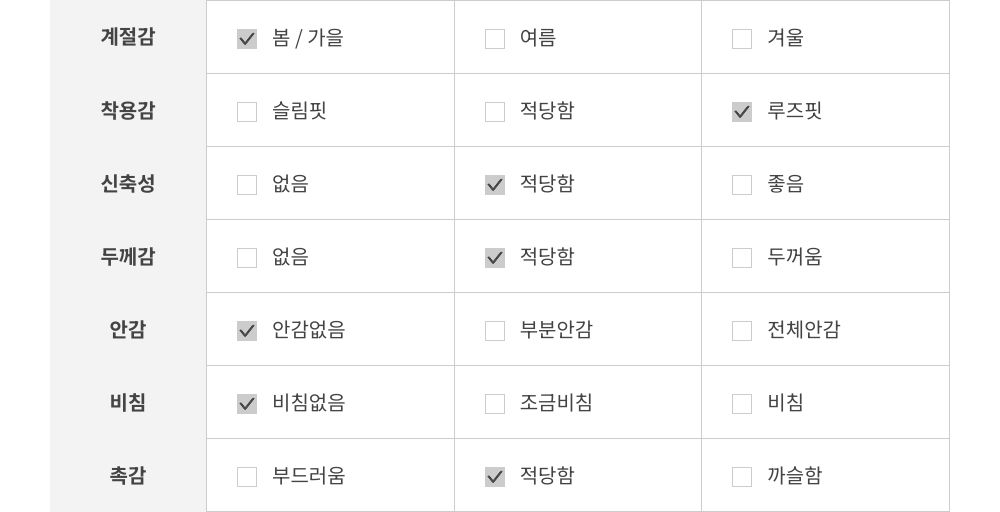The image size is (1000, 512).
Task: Uncheck 적당함 in the 촉감 row
Action: pos(495,477)
